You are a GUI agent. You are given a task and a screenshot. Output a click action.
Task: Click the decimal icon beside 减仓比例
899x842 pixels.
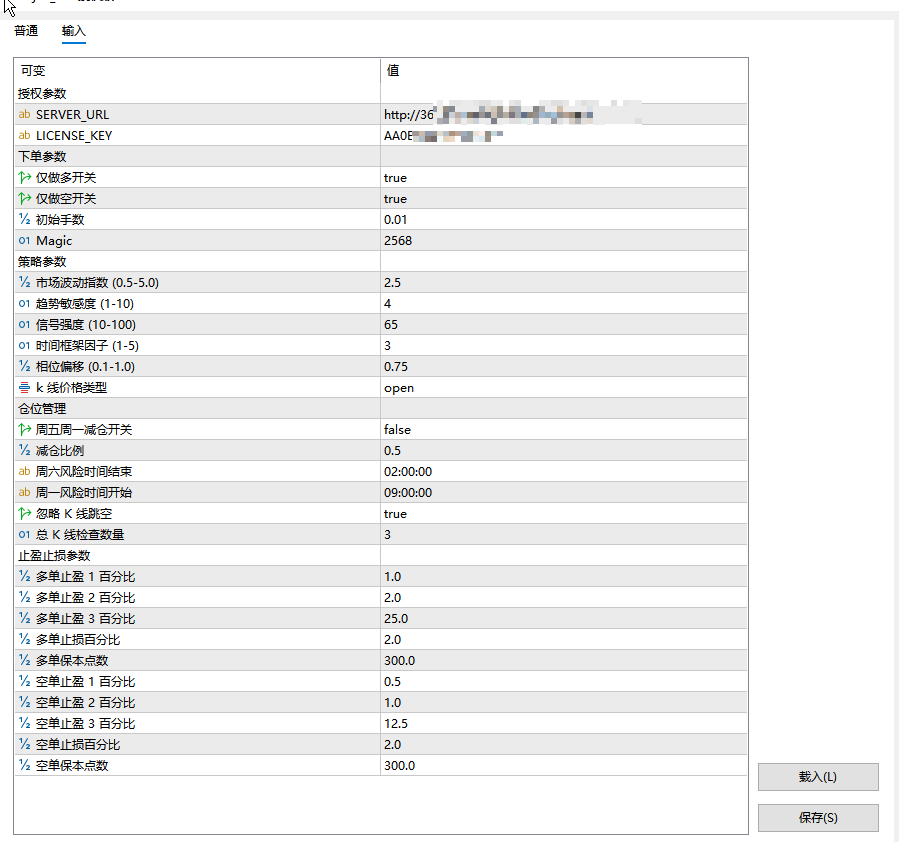coord(25,451)
